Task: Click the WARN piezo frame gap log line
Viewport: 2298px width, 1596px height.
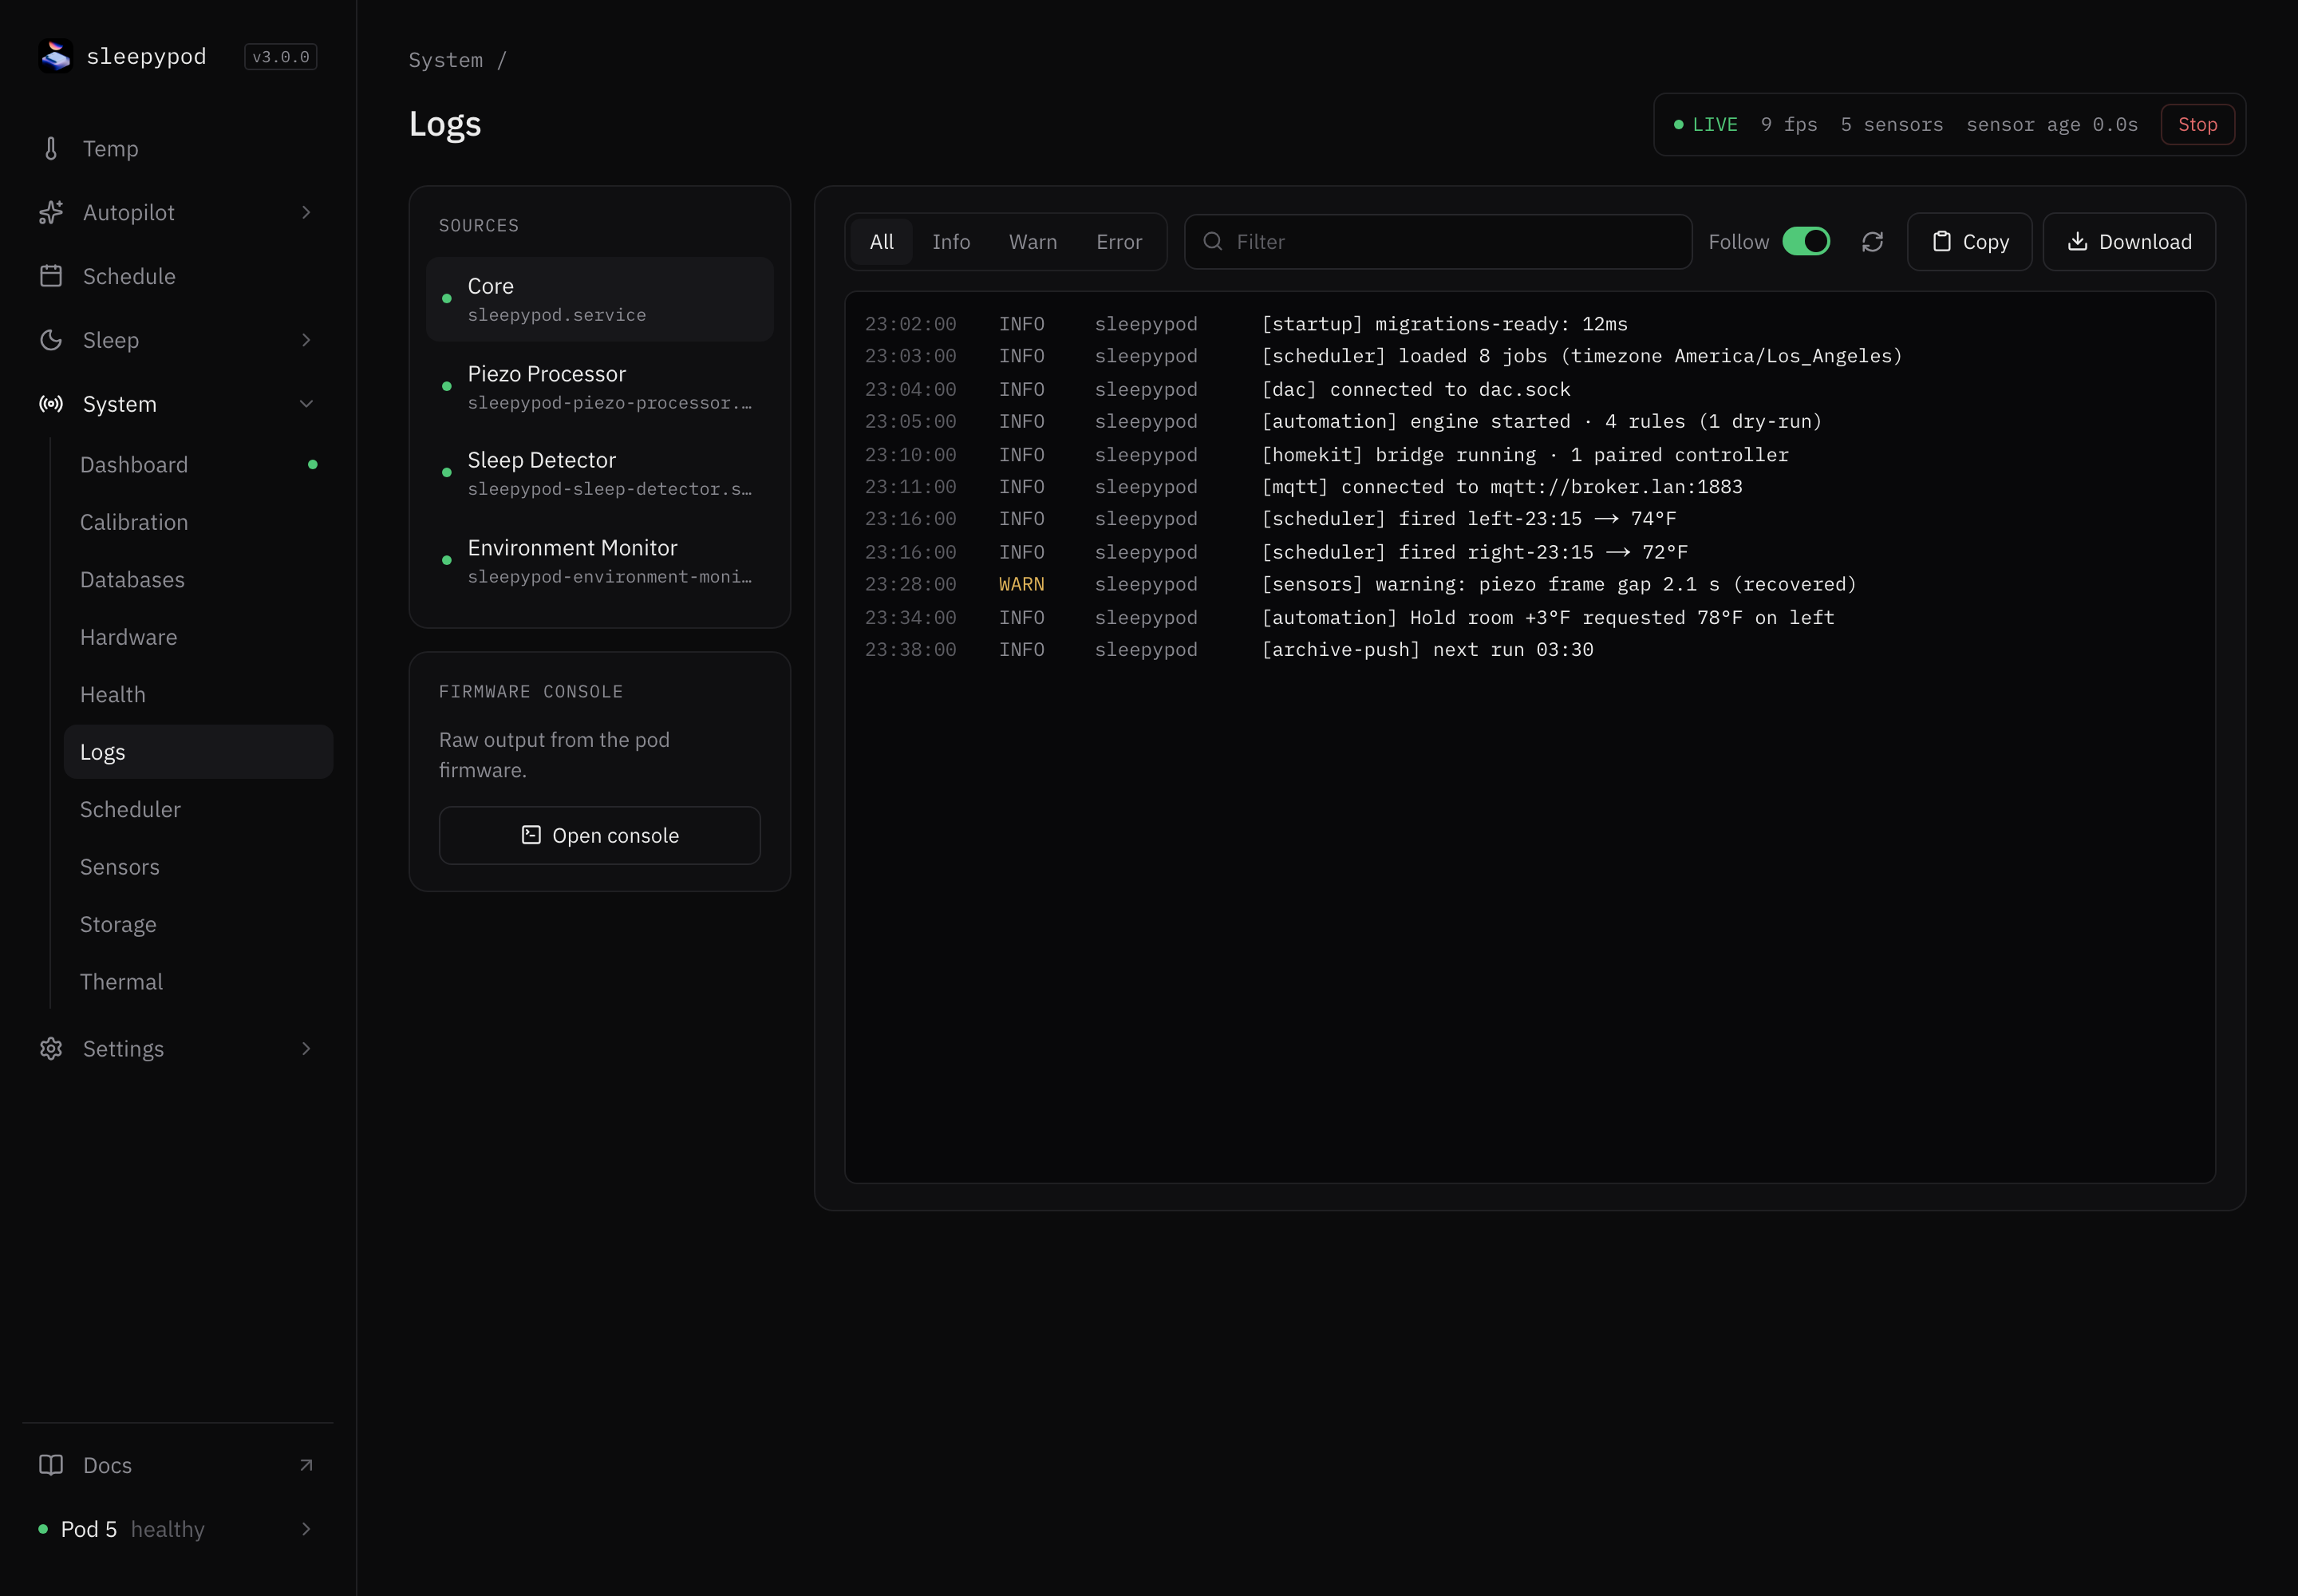Action: coord(1530,584)
